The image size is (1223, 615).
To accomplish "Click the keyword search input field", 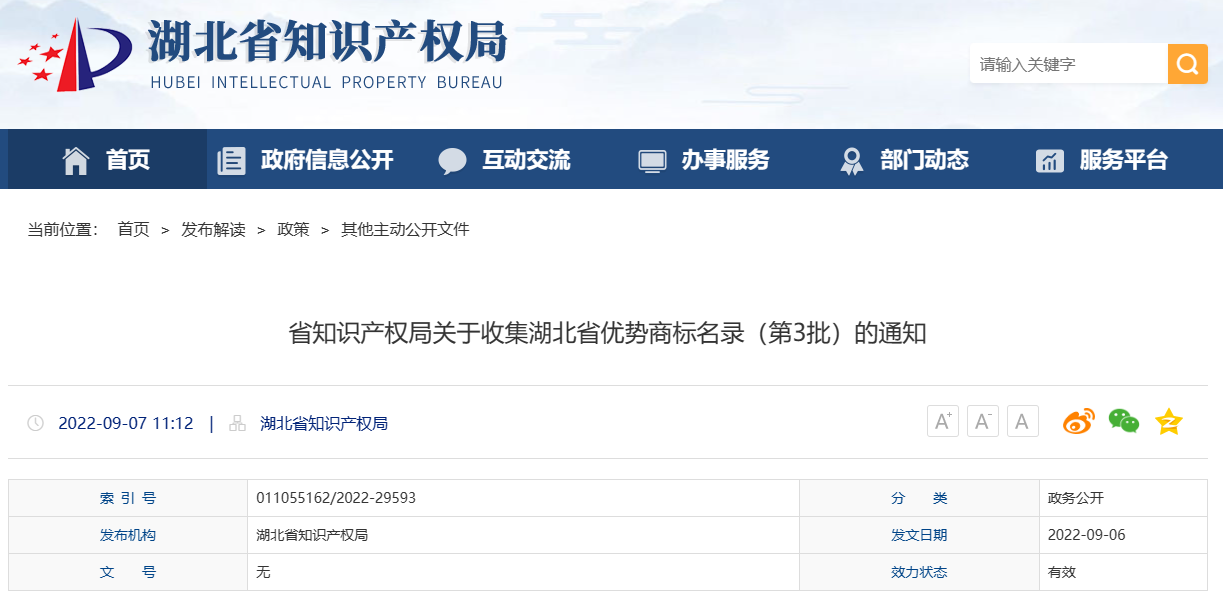I will point(1067,64).
